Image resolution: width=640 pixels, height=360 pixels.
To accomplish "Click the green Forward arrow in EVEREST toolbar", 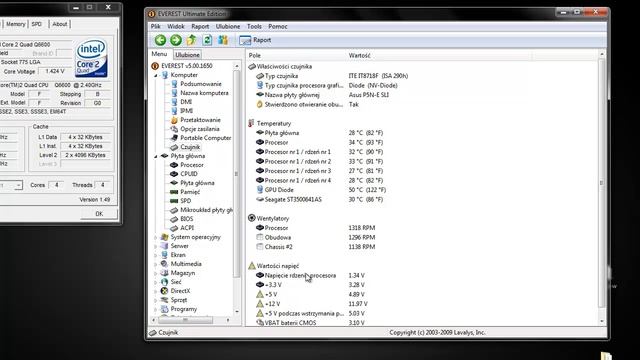I will click(x=176, y=40).
